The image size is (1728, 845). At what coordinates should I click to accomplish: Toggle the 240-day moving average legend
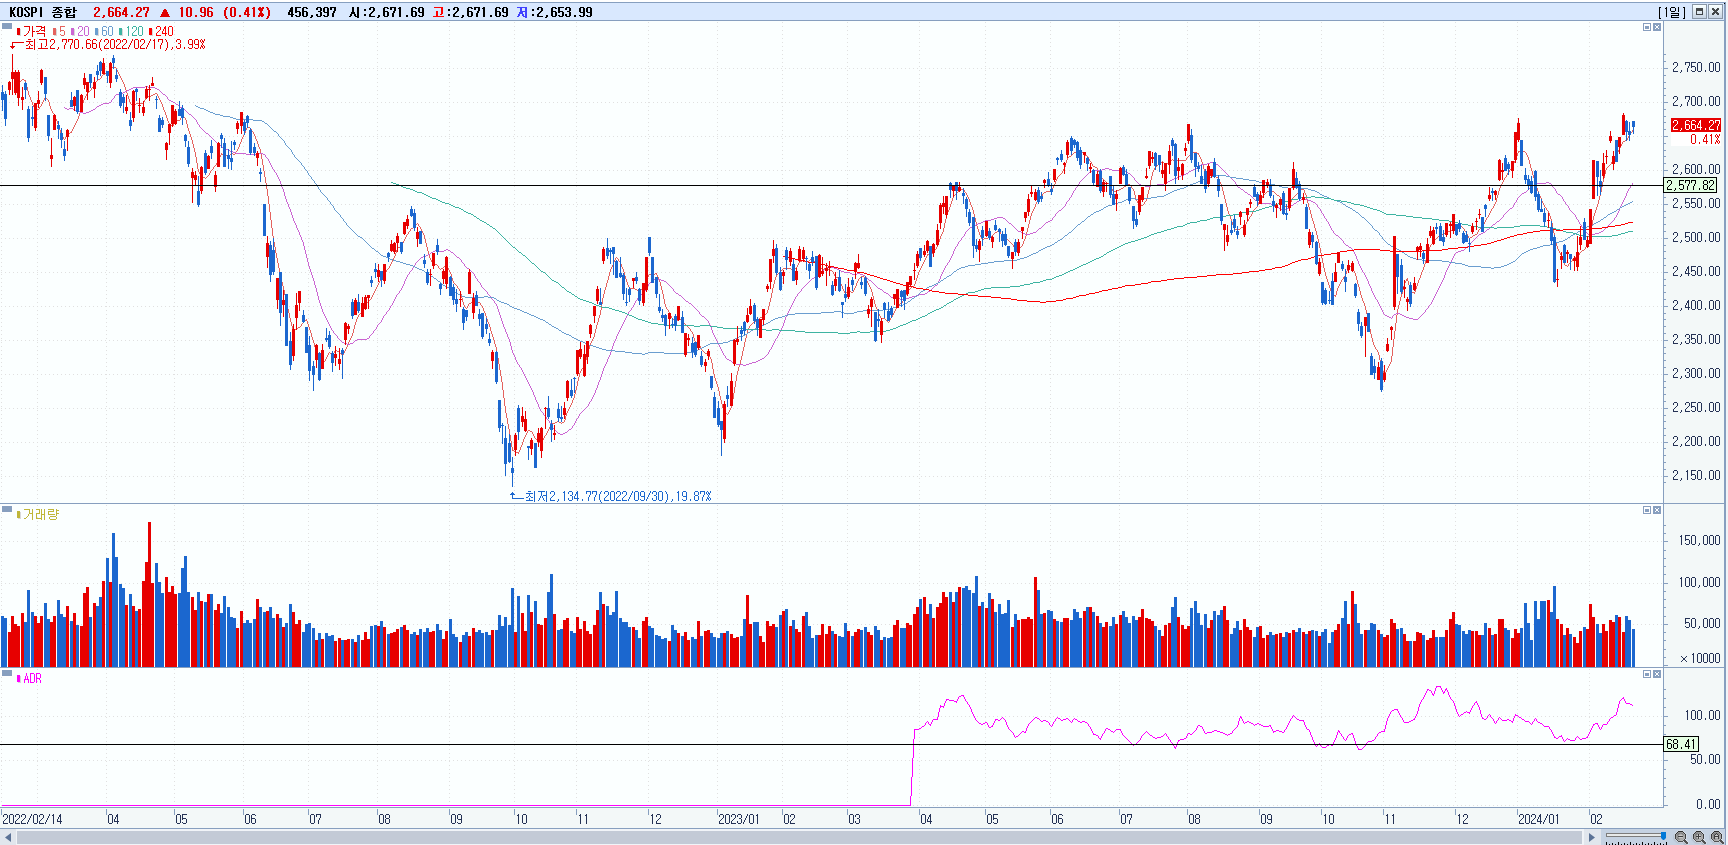tap(161, 32)
